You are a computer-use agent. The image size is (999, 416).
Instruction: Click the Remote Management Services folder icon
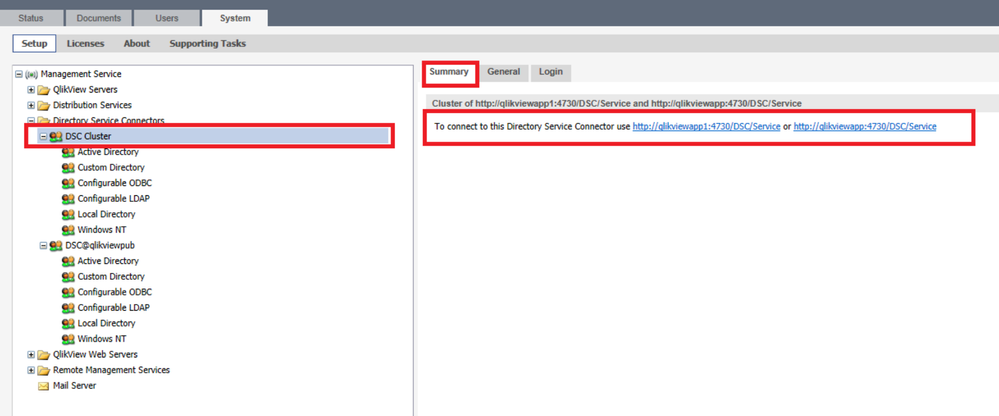point(43,370)
